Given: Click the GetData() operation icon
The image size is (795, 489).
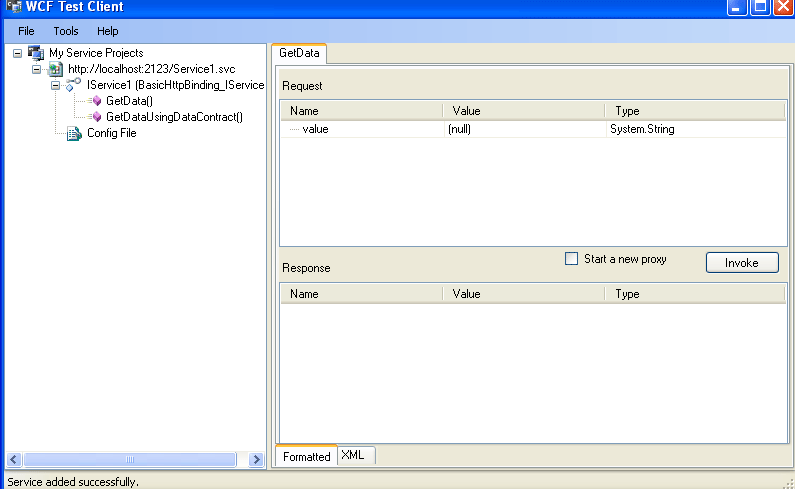Looking at the screenshot, I should (95, 101).
